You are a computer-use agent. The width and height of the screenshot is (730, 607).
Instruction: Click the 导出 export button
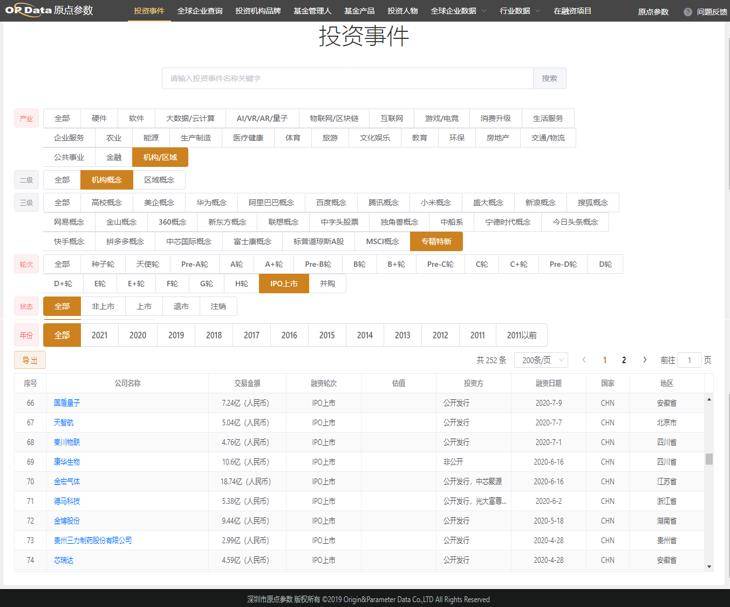tap(30, 360)
